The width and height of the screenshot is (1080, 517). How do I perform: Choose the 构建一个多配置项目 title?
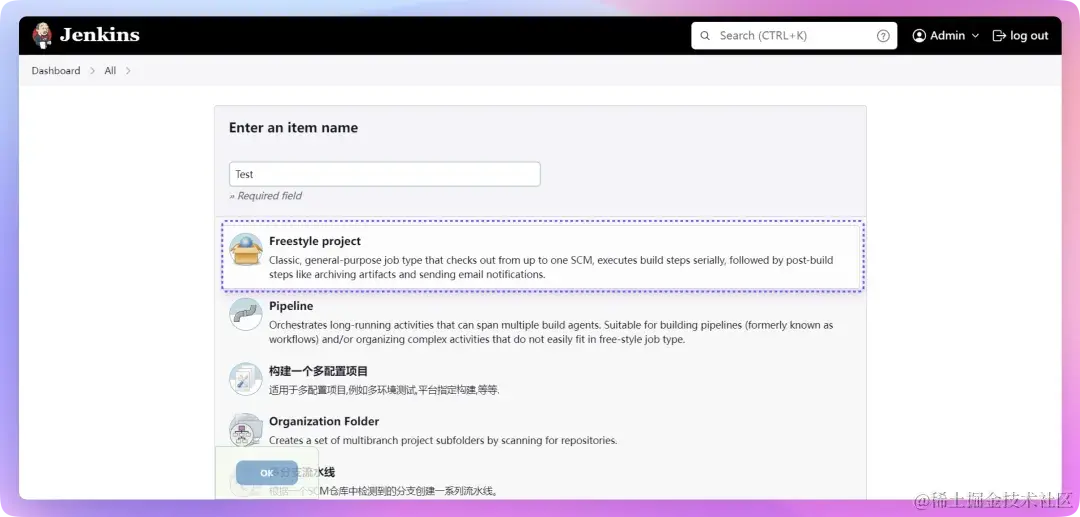(318, 371)
